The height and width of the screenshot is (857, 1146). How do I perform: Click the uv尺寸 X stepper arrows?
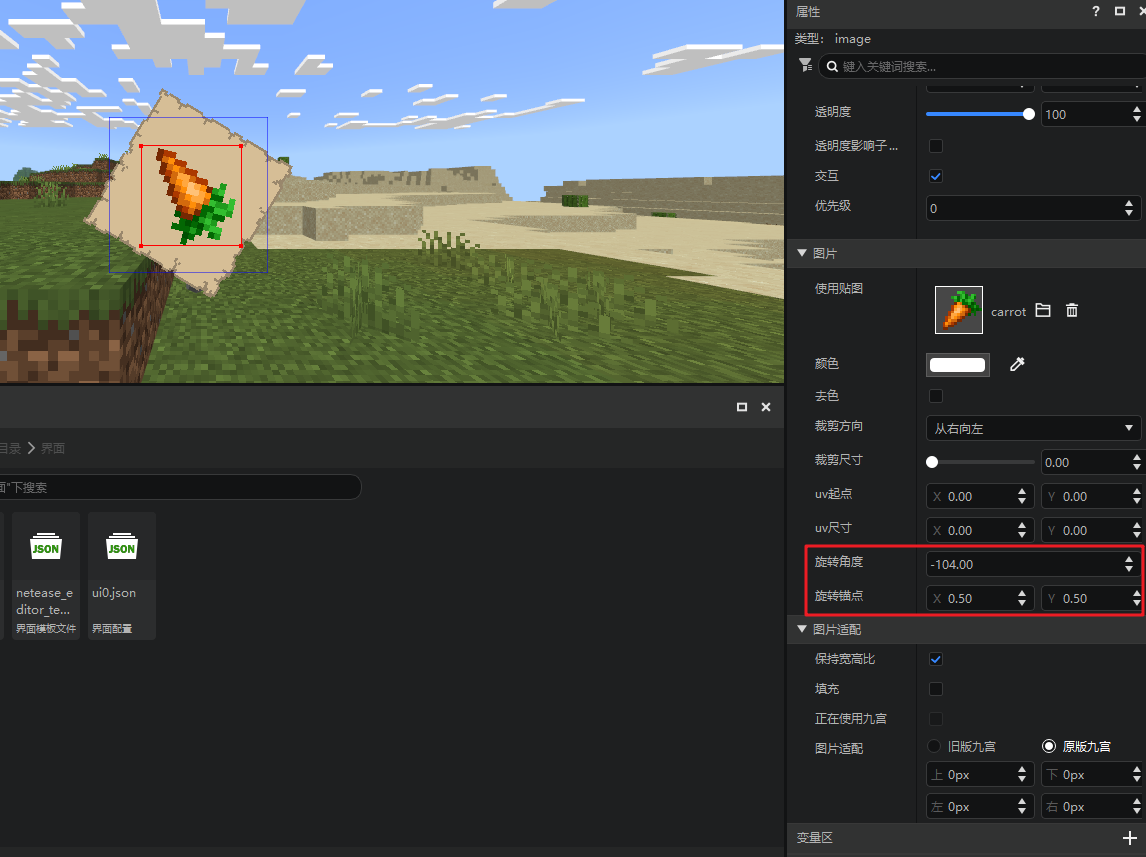coord(1022,530)
